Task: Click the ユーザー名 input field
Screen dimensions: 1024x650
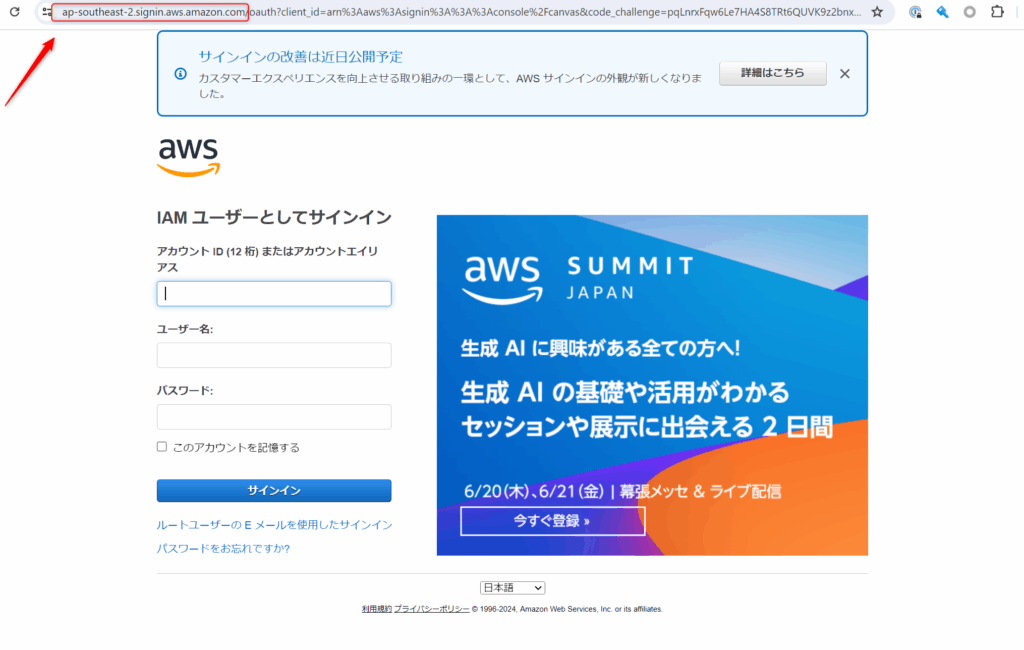Action: [x=274, y=355]
